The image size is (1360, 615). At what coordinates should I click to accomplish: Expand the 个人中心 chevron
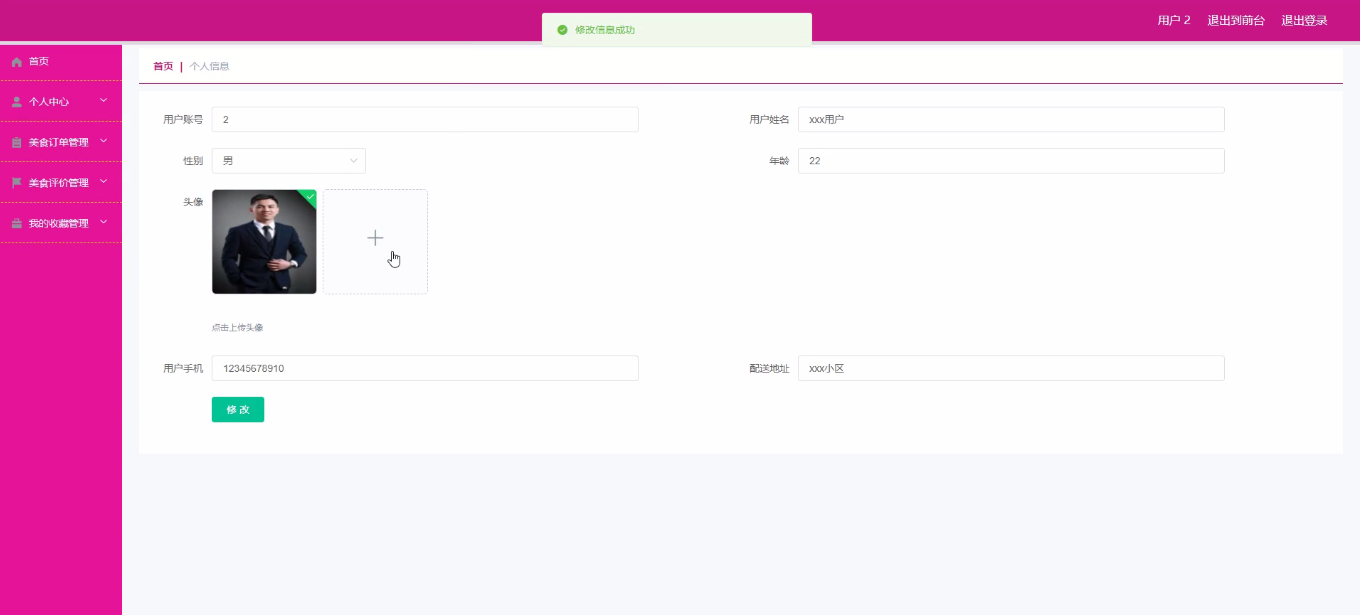click(103, 101)
